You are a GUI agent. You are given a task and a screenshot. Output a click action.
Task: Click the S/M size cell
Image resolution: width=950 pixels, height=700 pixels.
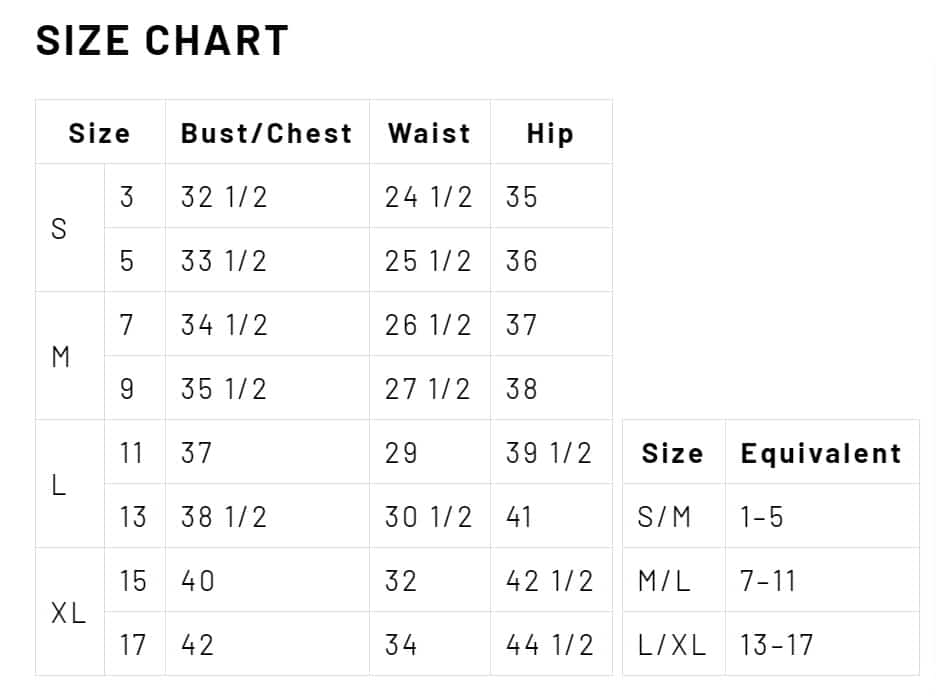pos(664,517)
